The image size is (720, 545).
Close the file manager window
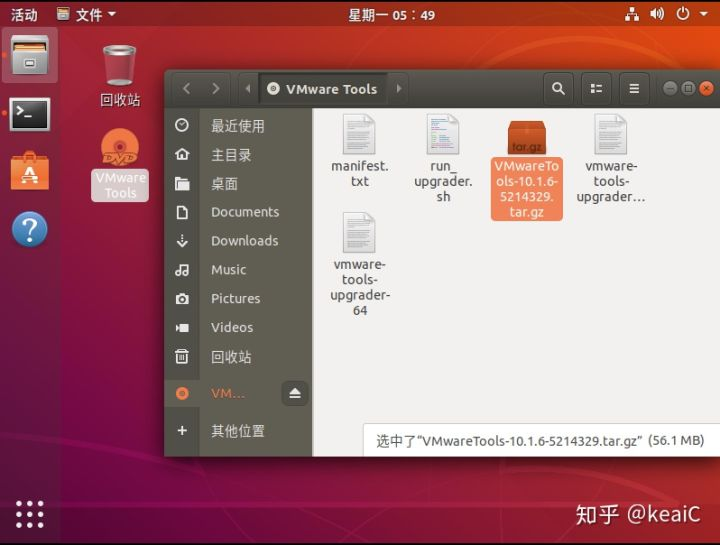(706, 88)
